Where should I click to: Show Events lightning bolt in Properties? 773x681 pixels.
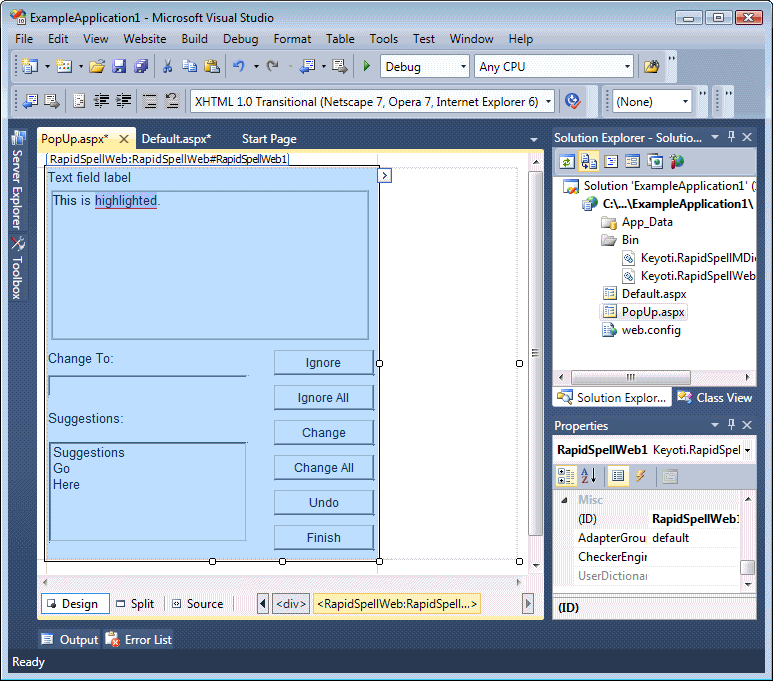click(640, 476)
